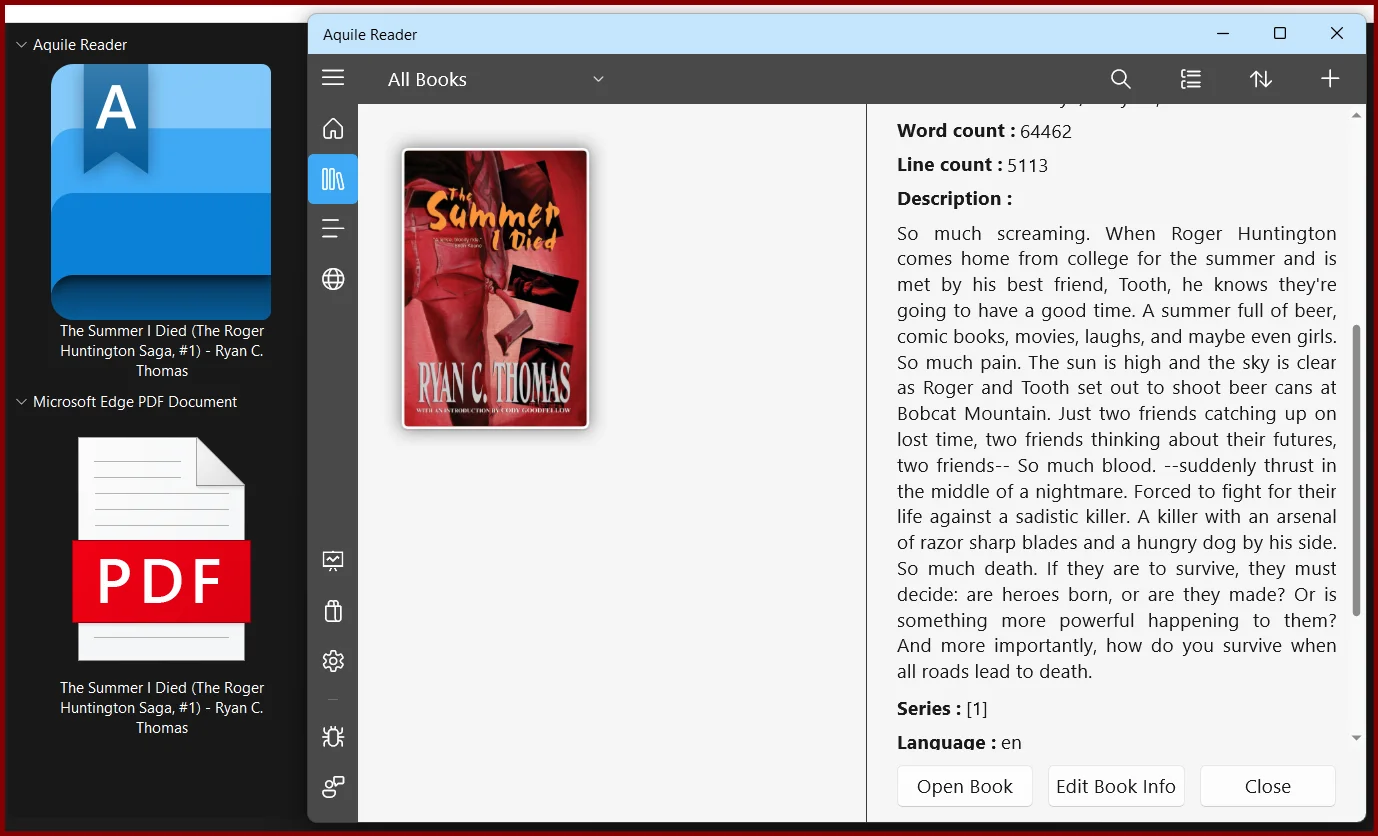The image size is (1378, 836).
Task: Click the Word count value 64462
Action: [x=1046, y=131]
